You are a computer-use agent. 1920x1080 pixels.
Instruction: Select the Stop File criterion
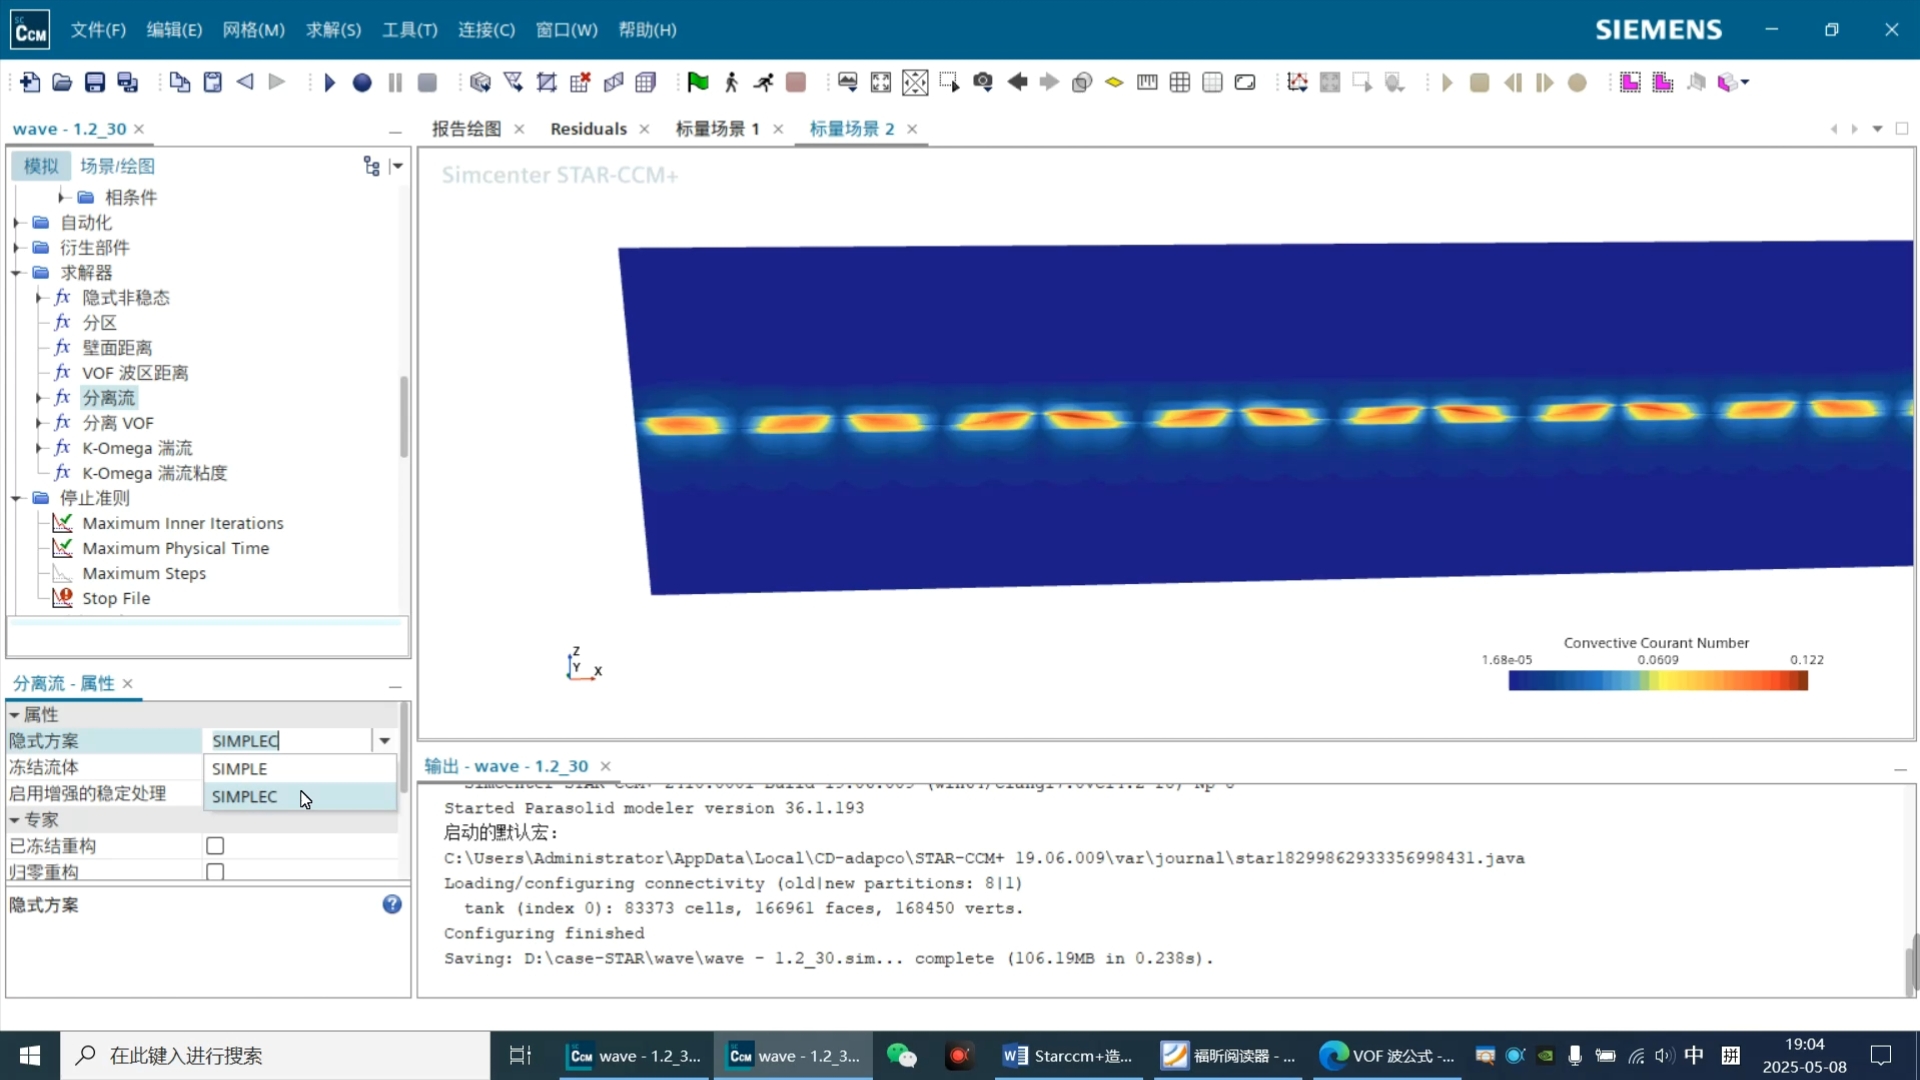[x=116, y=598]
